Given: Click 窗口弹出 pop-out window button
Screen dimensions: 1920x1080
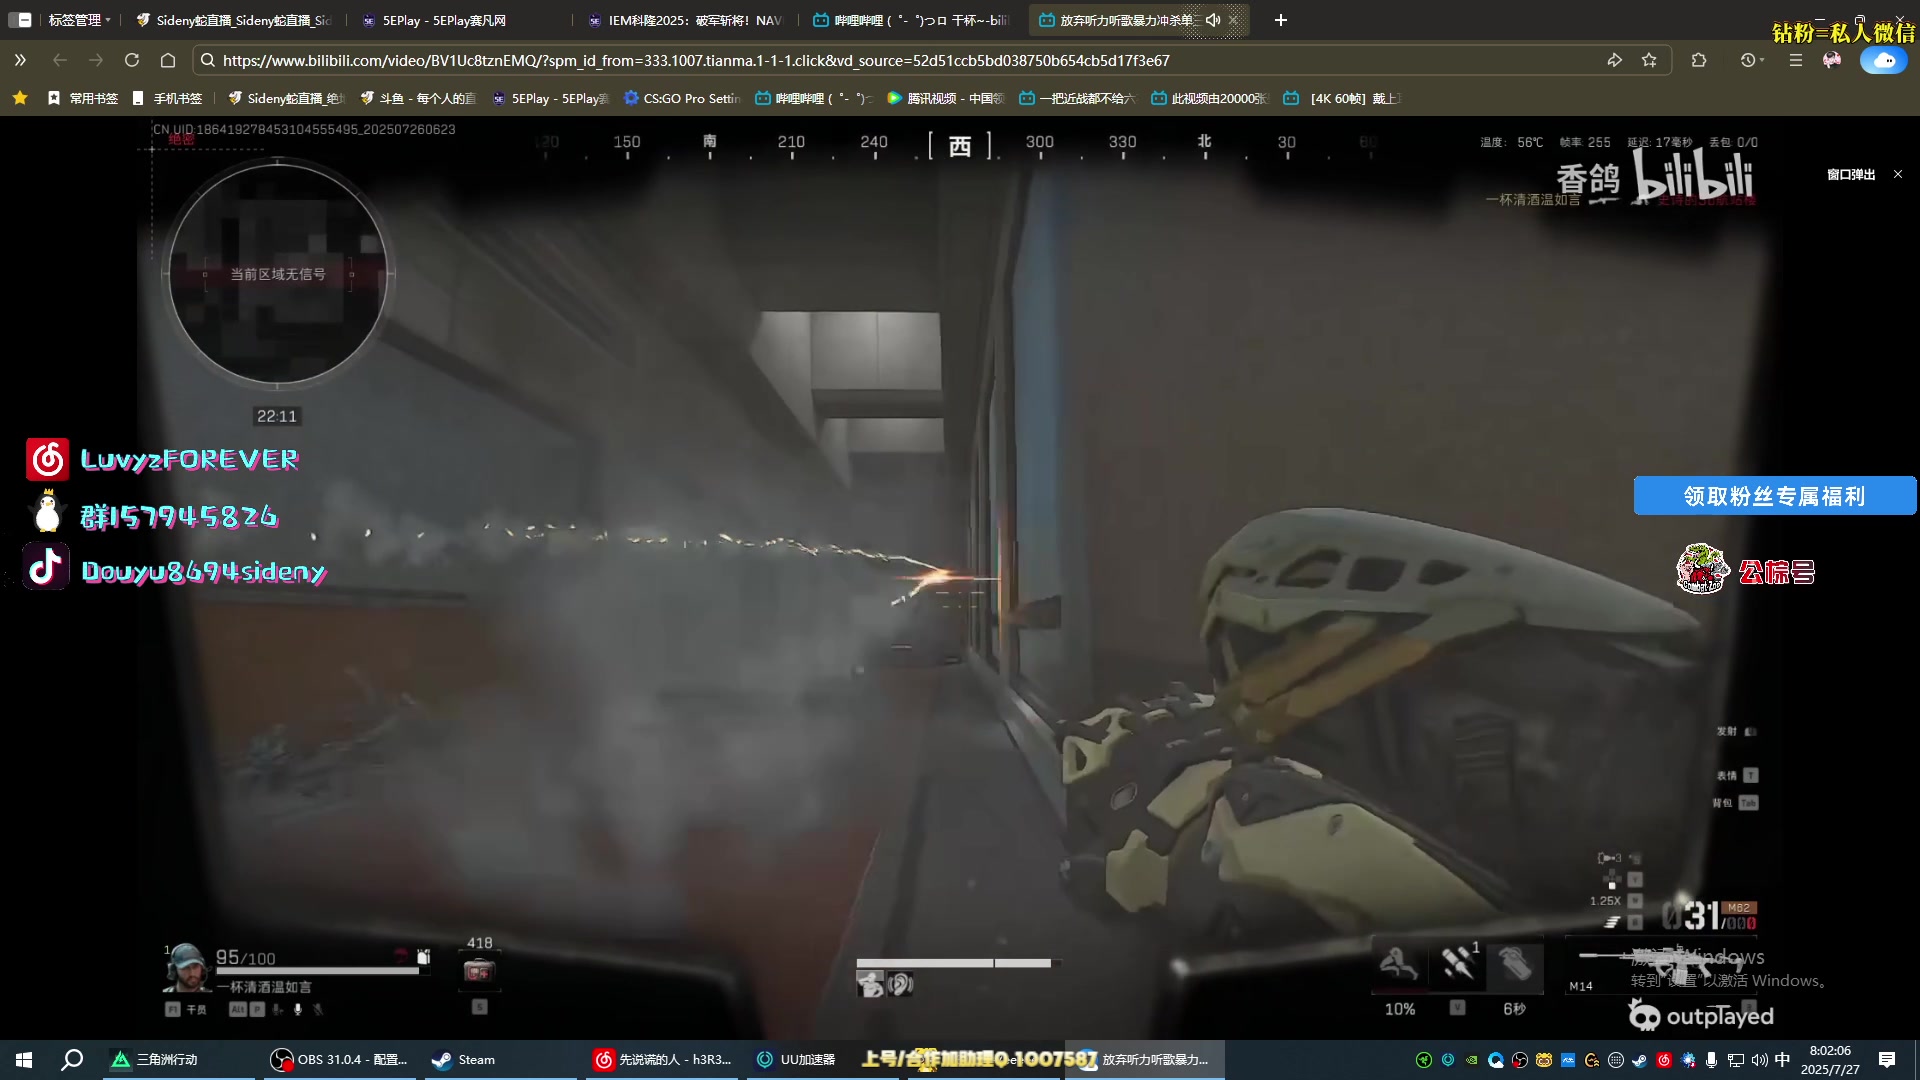Looking at the screenshot, I should [1851, 174].
